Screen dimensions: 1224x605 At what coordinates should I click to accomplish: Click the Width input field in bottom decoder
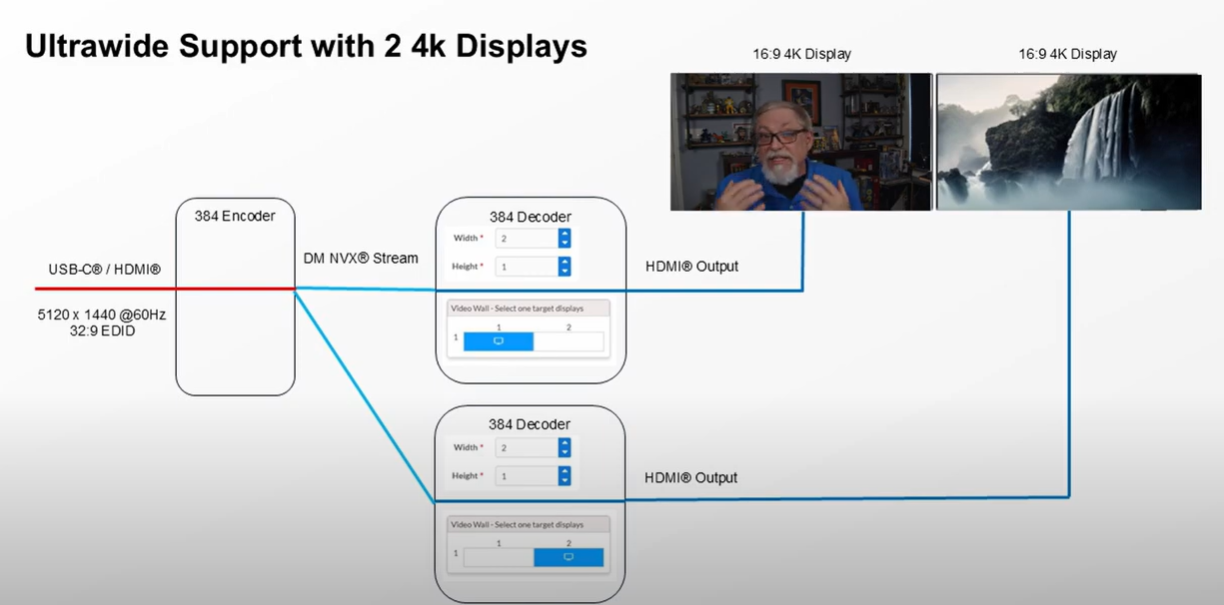pos(526,448)
